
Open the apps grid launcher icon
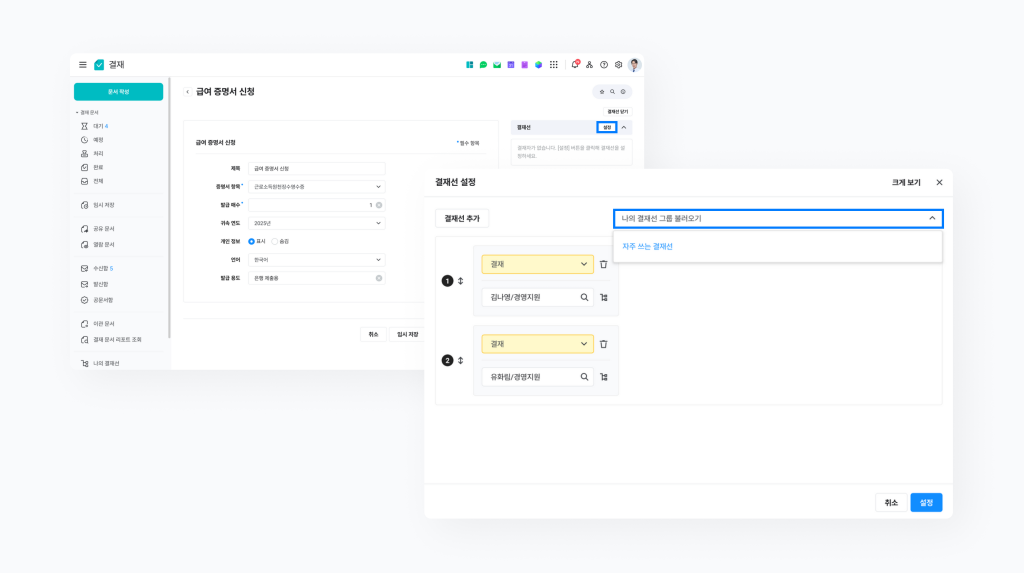[554, 65]
